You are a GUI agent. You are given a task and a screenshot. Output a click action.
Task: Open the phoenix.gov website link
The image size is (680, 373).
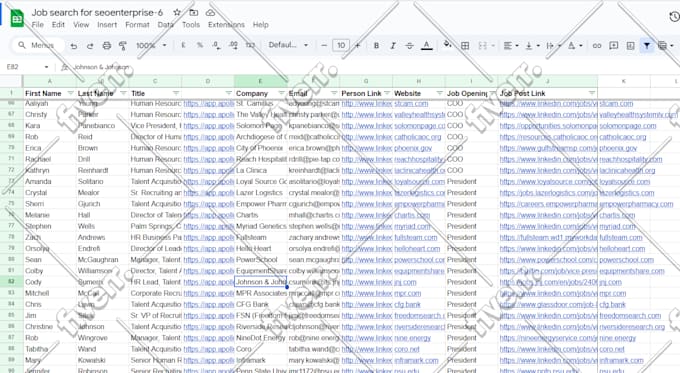(413, 148)
